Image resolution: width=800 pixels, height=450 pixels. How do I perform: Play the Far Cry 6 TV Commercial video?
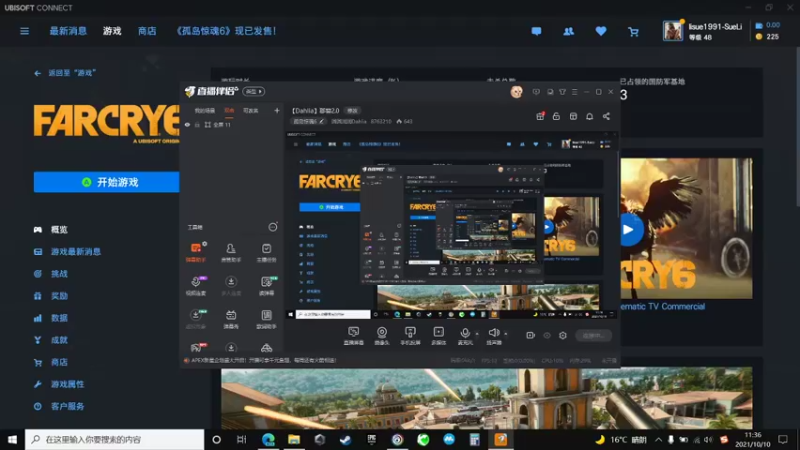click(629, 230)
